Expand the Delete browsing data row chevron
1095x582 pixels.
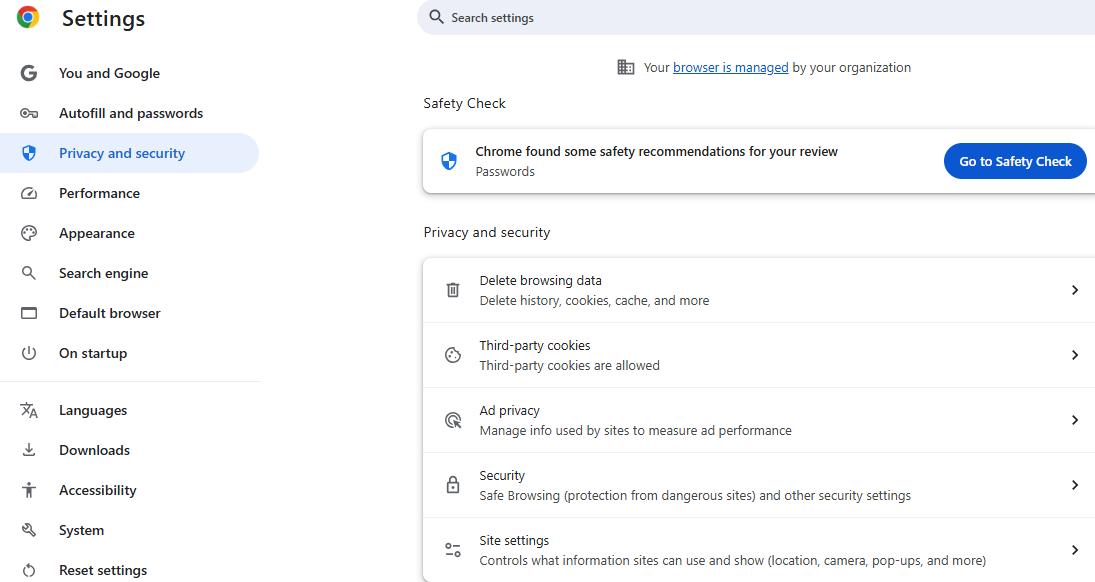point(1075,290)
